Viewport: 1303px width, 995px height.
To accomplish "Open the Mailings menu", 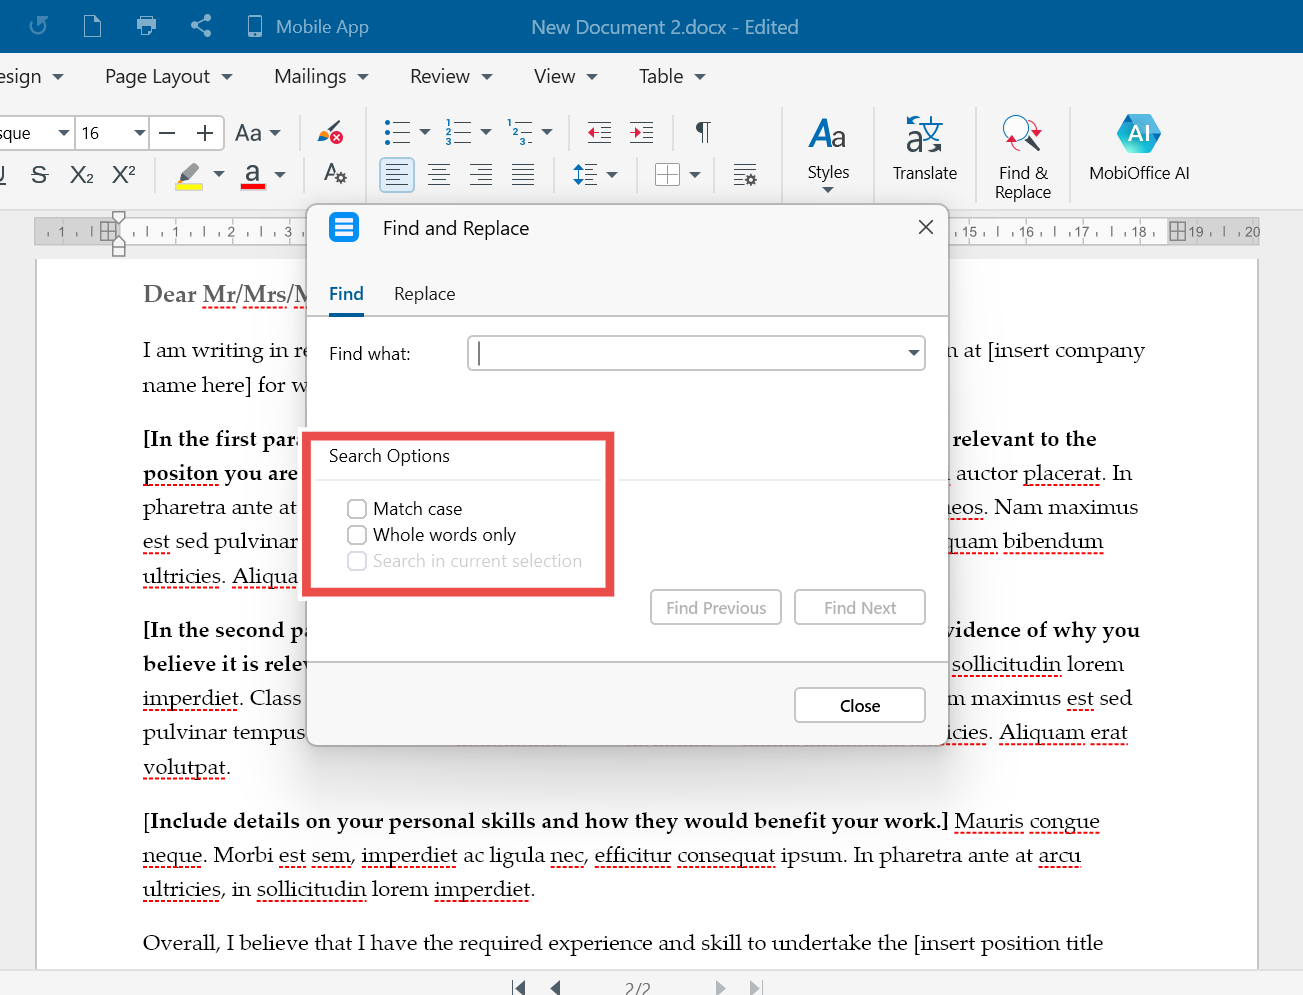I will (321, 77).
